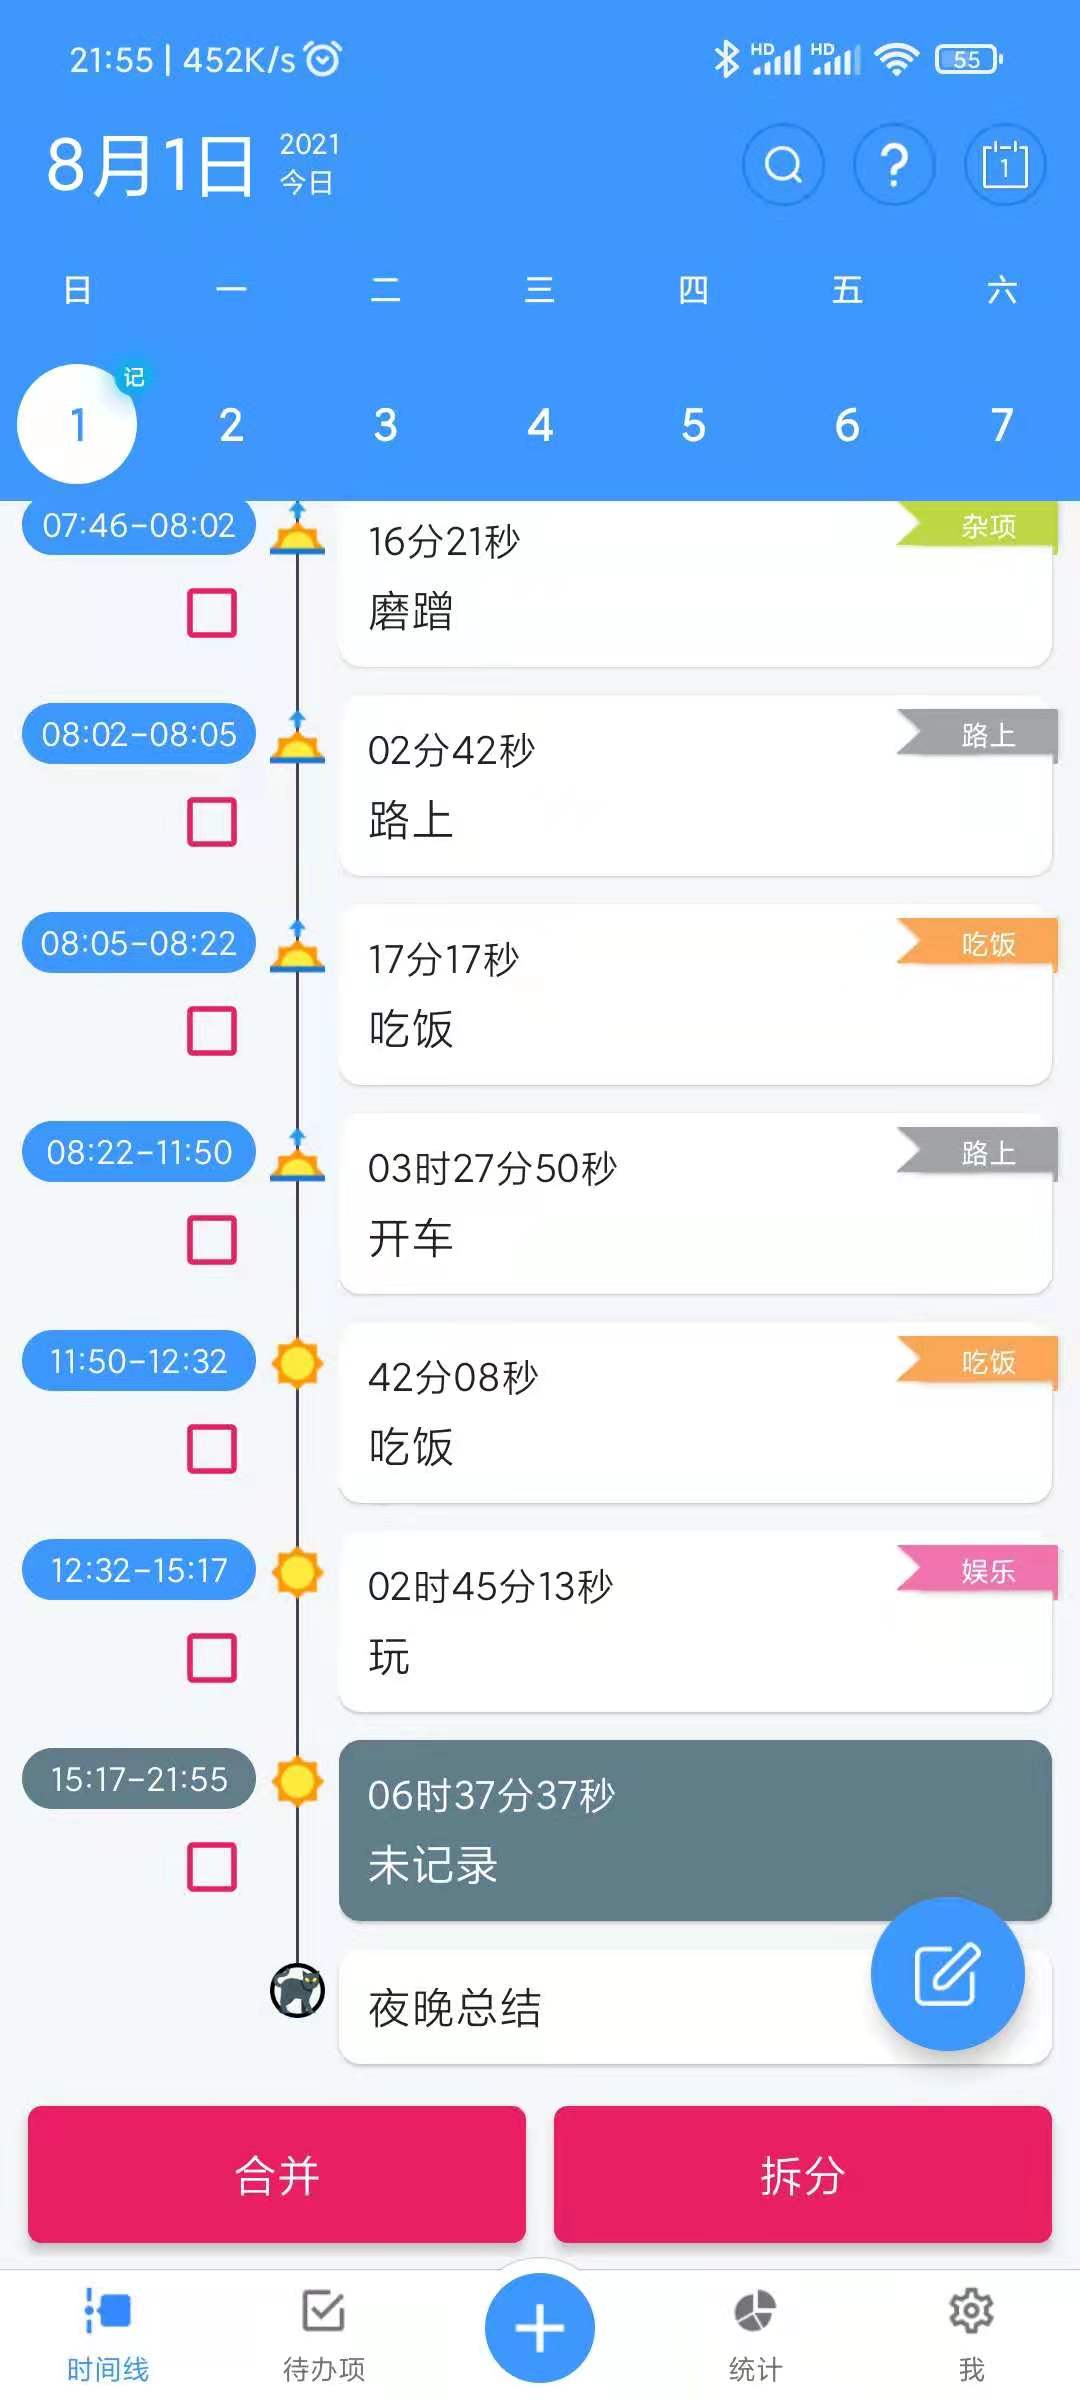Screen dimensions: 1080x2400
Task: Tap the search magnifier icon
Action: (783, 165)
